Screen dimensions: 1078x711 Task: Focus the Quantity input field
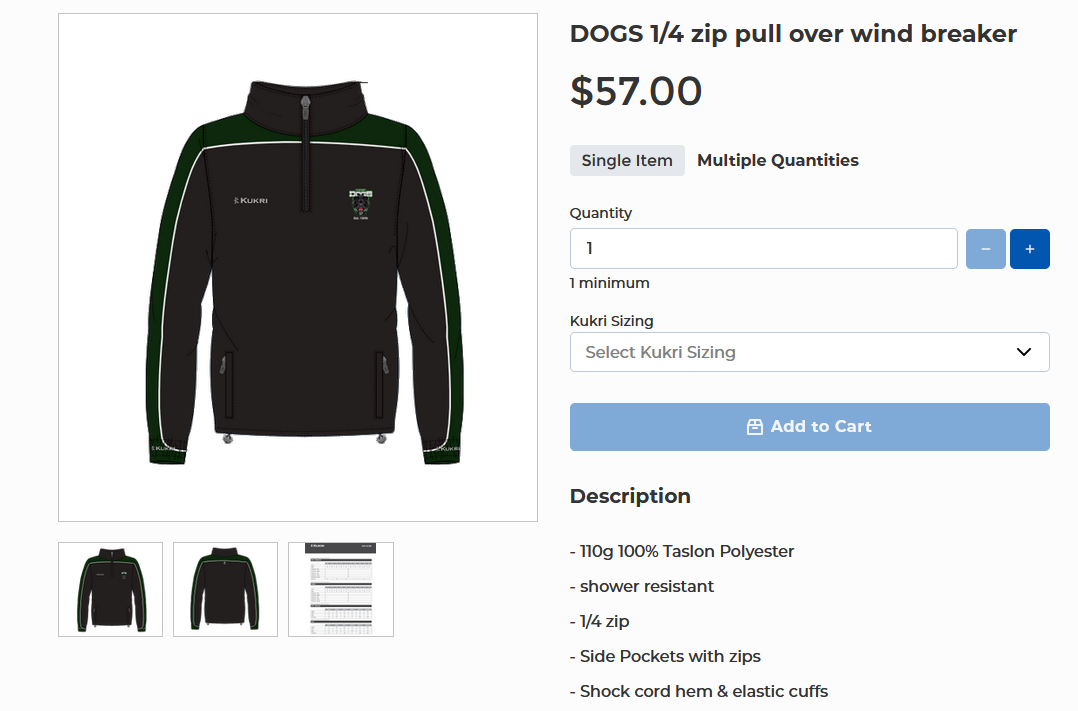click(763, 249)
